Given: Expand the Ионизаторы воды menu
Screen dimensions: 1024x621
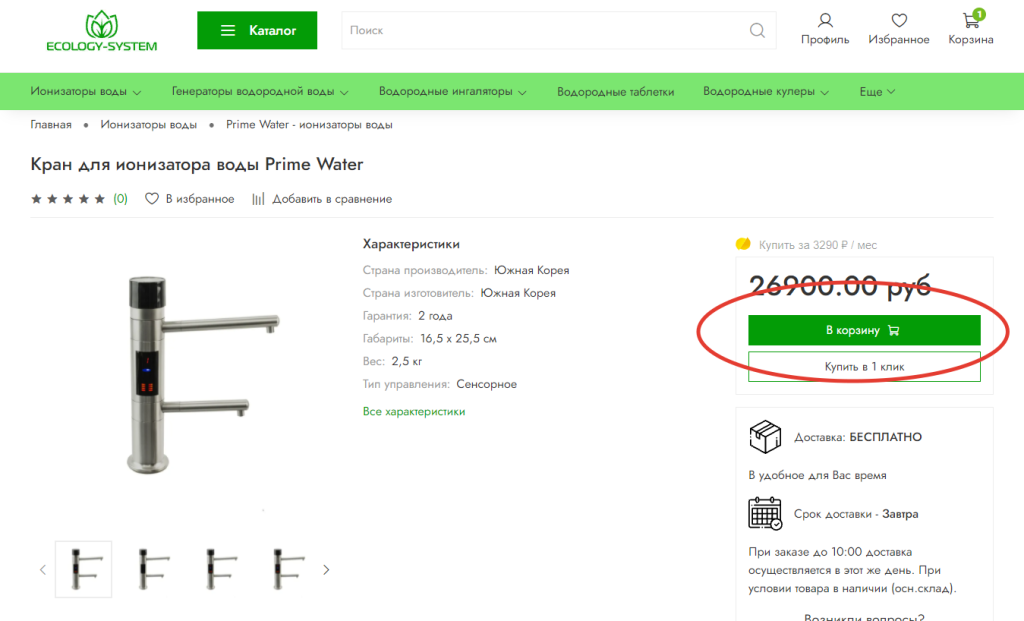Looking at the screenshot, I should 86,91.
